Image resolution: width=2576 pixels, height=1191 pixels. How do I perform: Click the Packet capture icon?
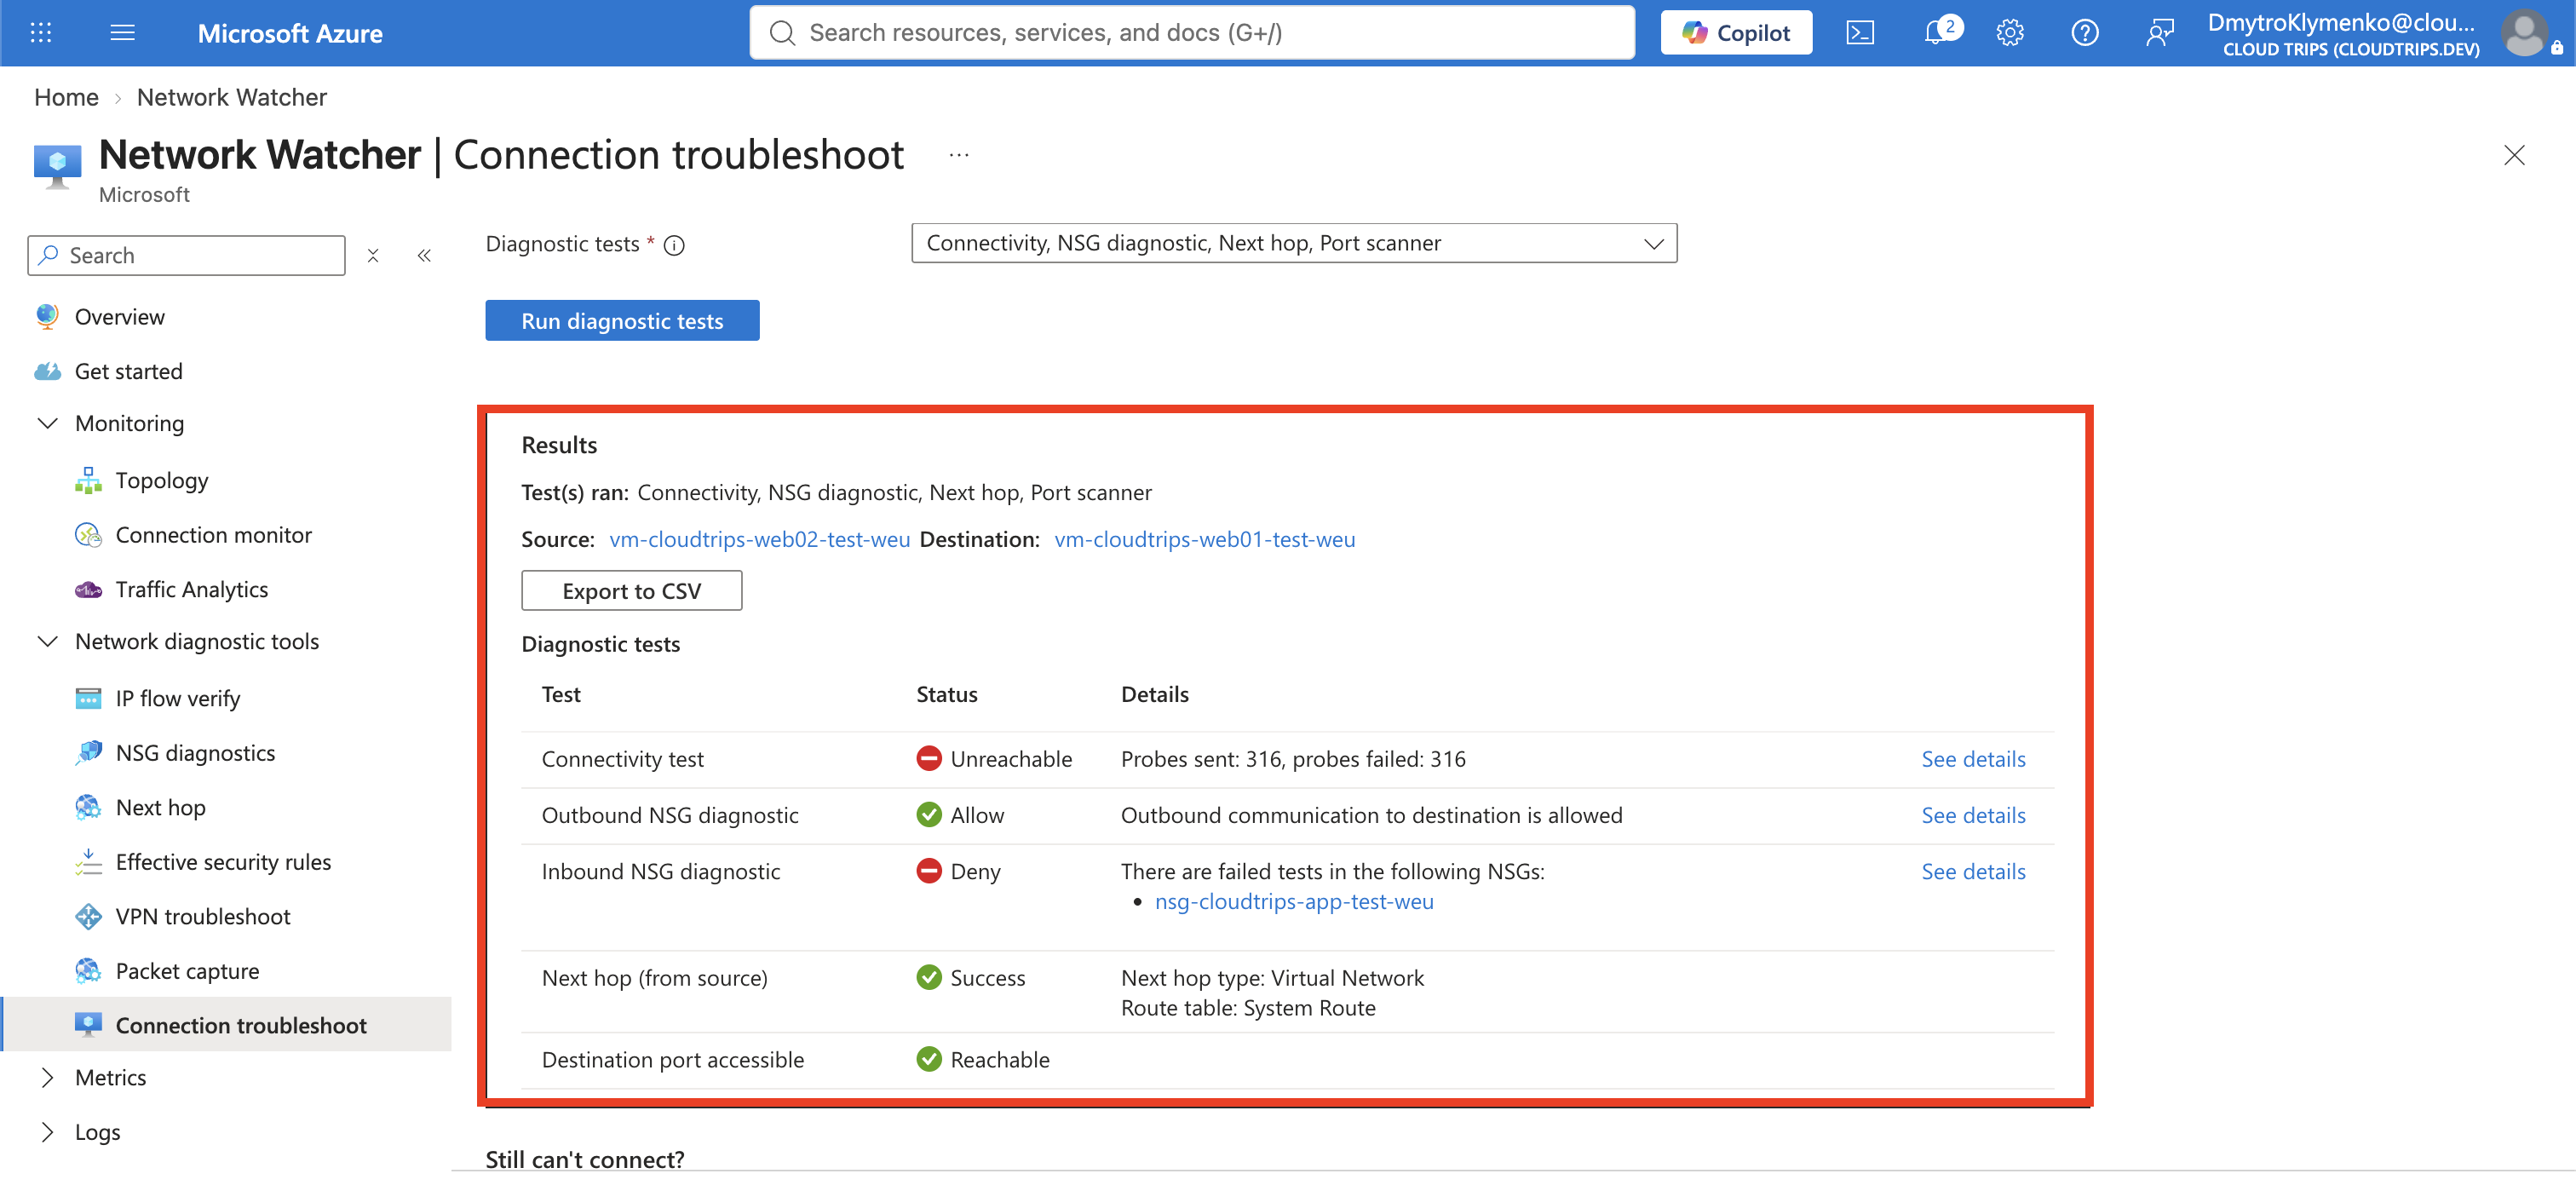coord(88,971)
